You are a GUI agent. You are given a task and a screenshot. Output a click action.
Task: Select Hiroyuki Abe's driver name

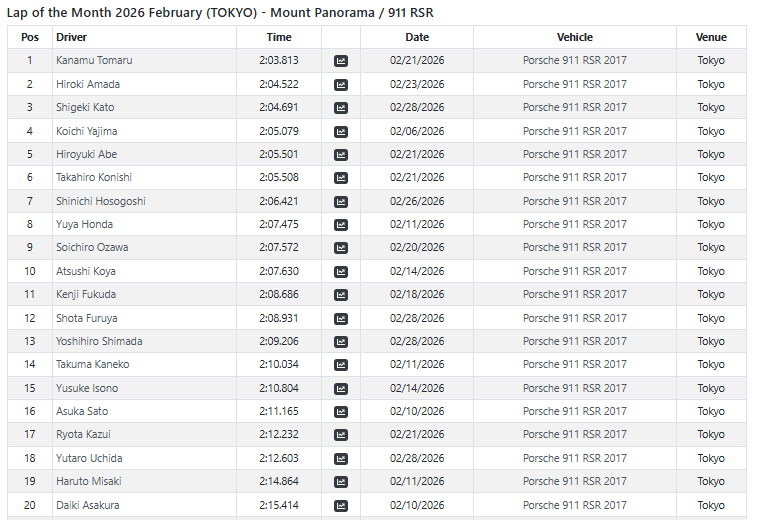pyautogui.click(x=86, y=154)
